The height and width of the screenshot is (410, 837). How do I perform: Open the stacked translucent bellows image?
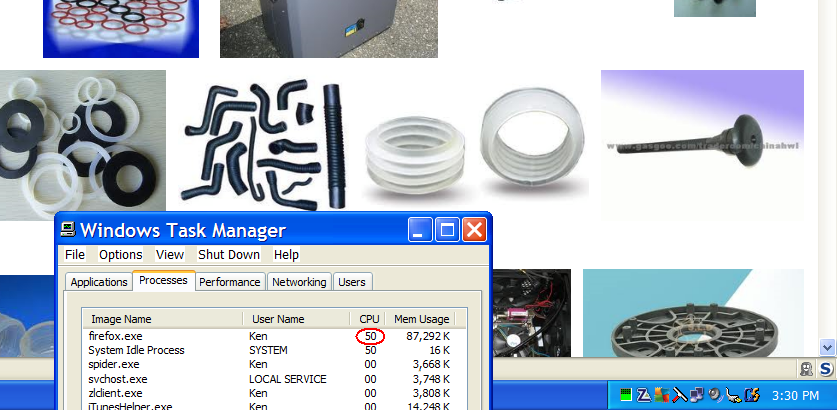click(414, 160)
